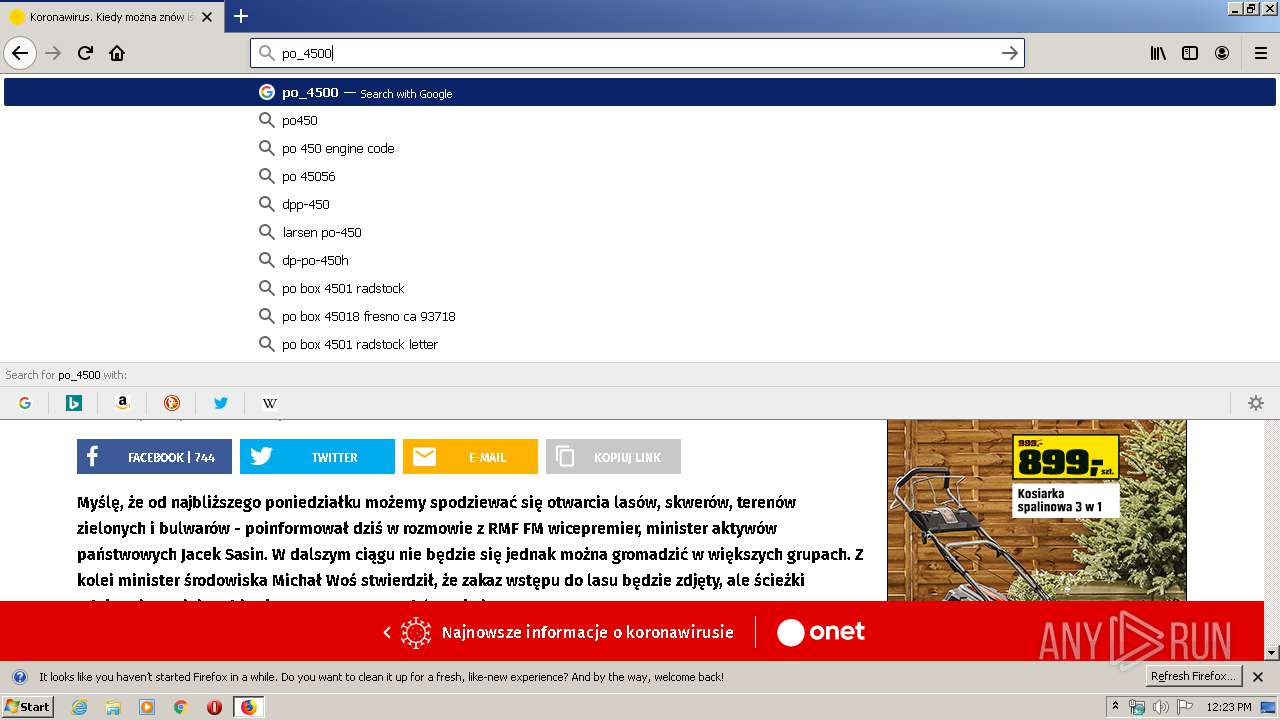Go back using the back arrow
This screenshot has width=1280, height=720.
(x=20, y=53)
